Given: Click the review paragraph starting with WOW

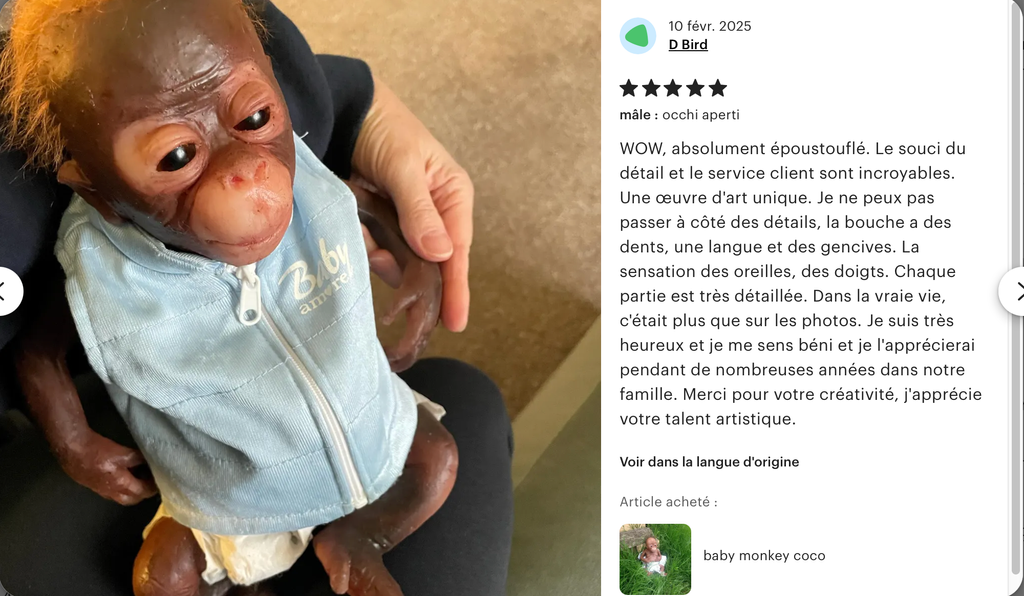Looking at the screenshot, I should [801, 283].
